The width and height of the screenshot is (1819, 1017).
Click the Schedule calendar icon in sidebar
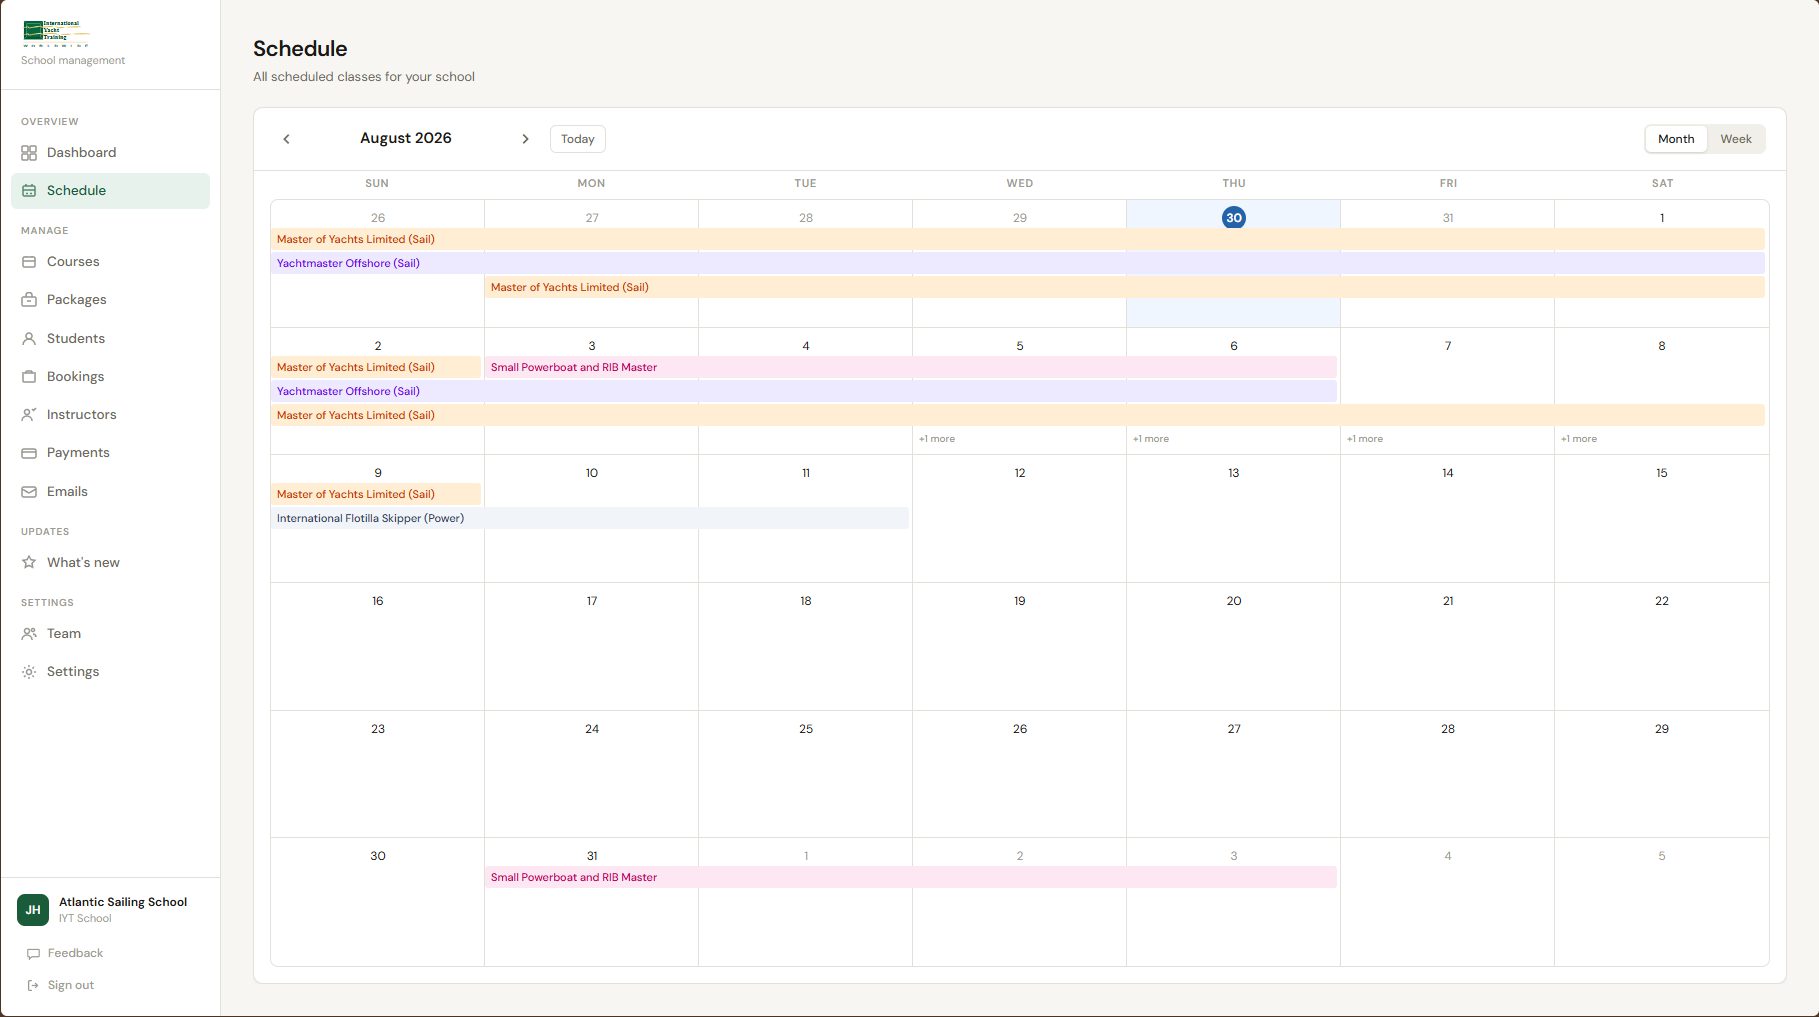point(29,191)
